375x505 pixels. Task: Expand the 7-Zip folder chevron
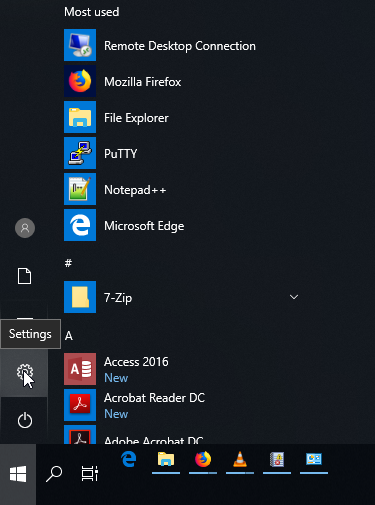tap(294, 297)
